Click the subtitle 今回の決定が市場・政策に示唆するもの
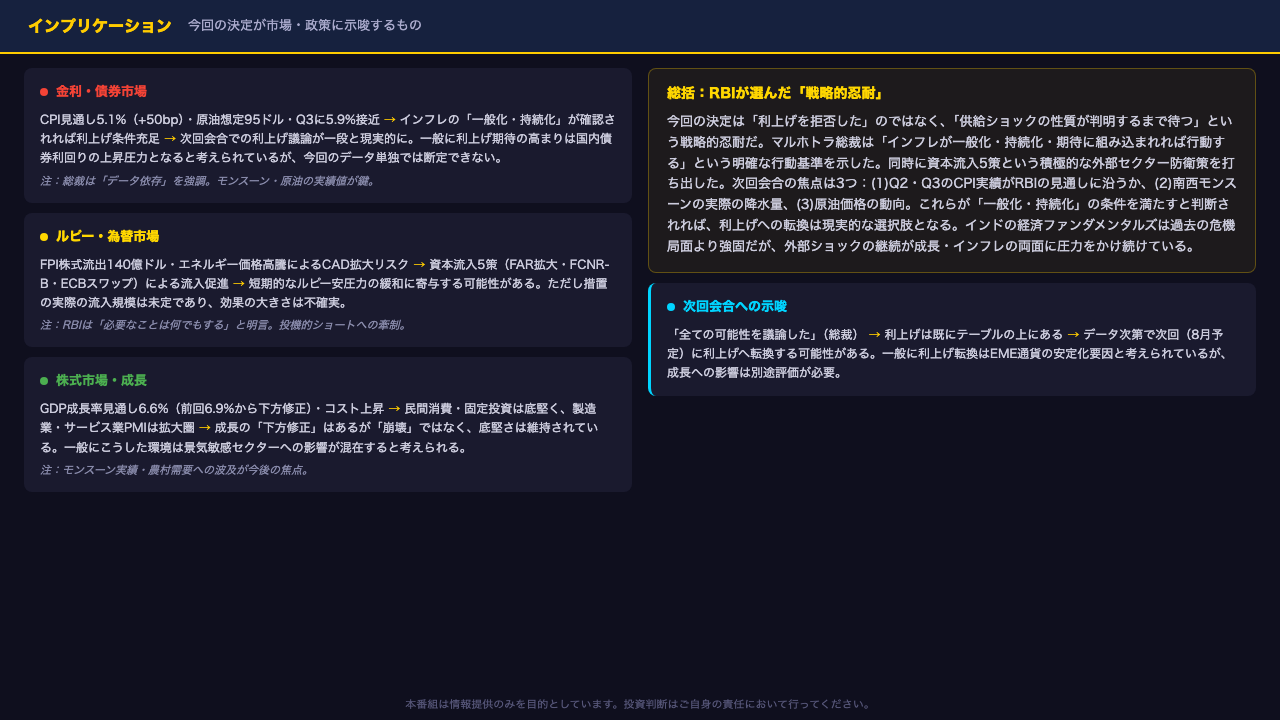Image resolution: width=1280 pixels, height=720 pixels. tap(305, 25)
